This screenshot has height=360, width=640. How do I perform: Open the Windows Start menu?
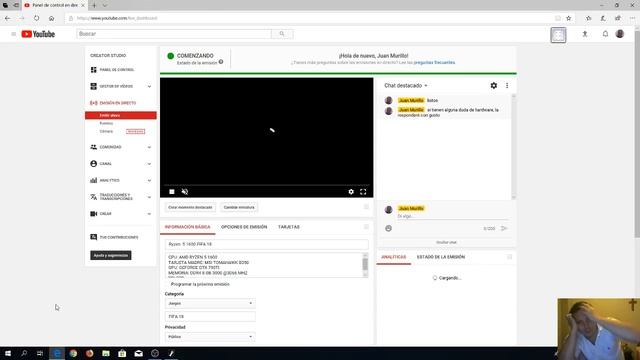pyautogui.click(x=8, y=353)
